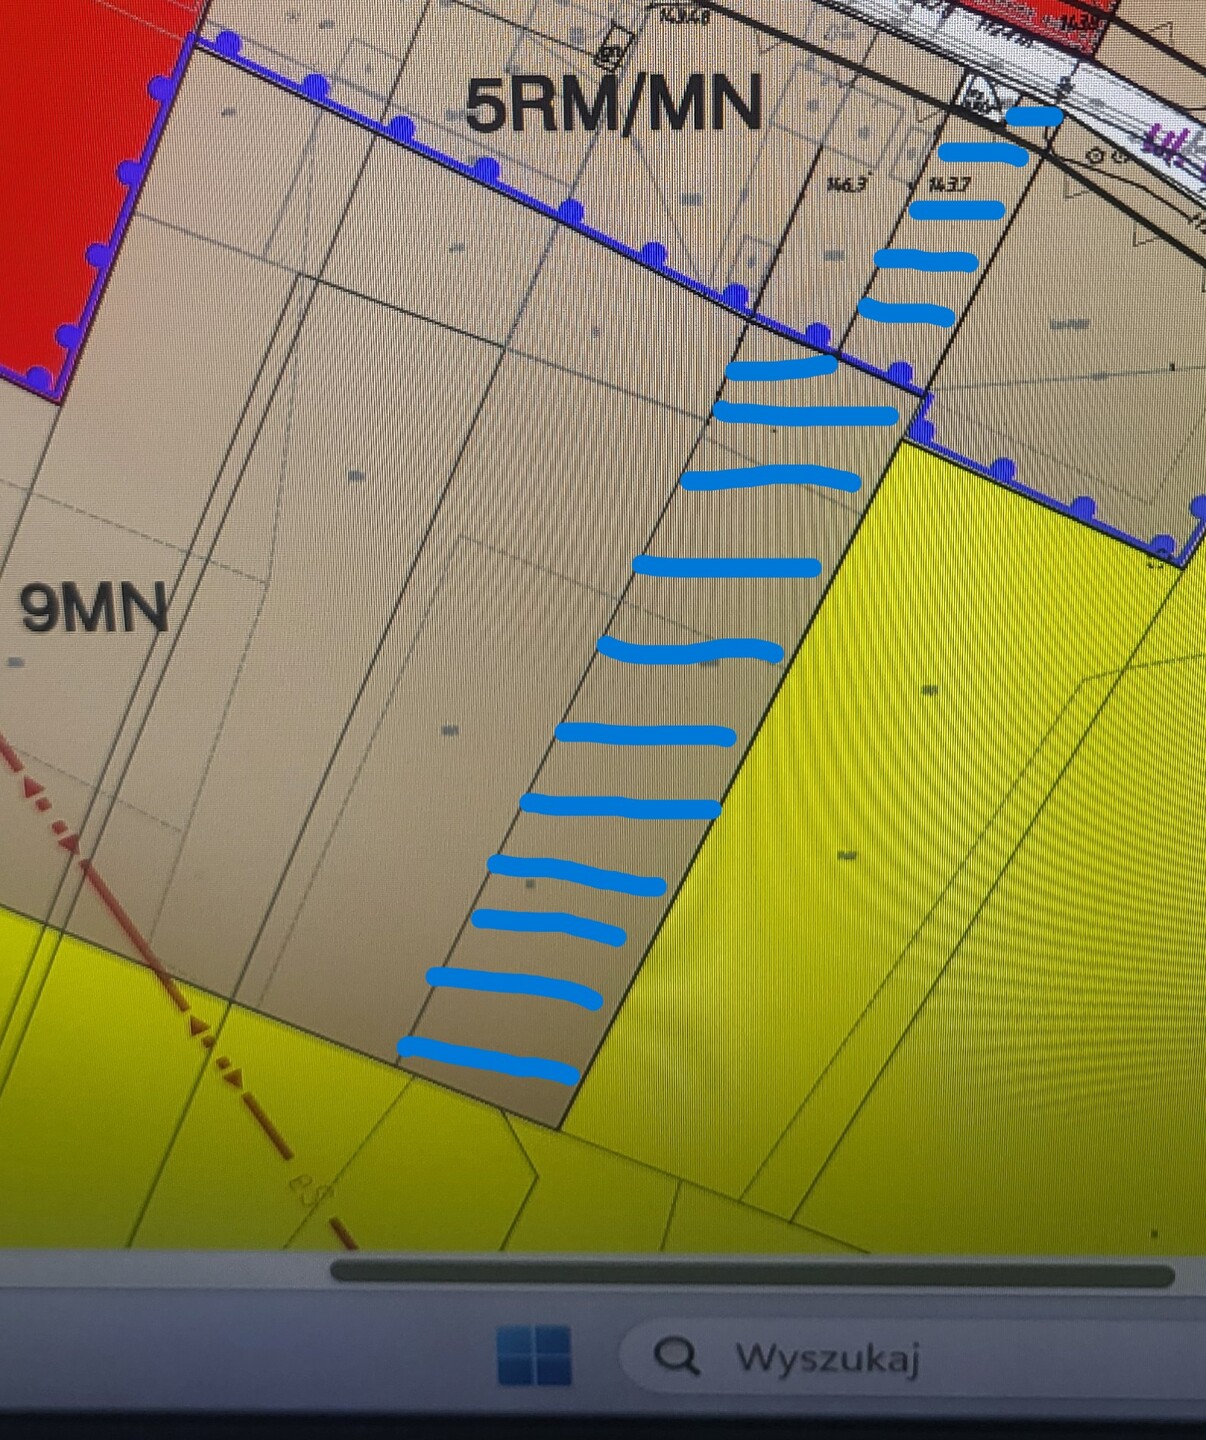Click the small circle symbol near the road

point(1096,157)
